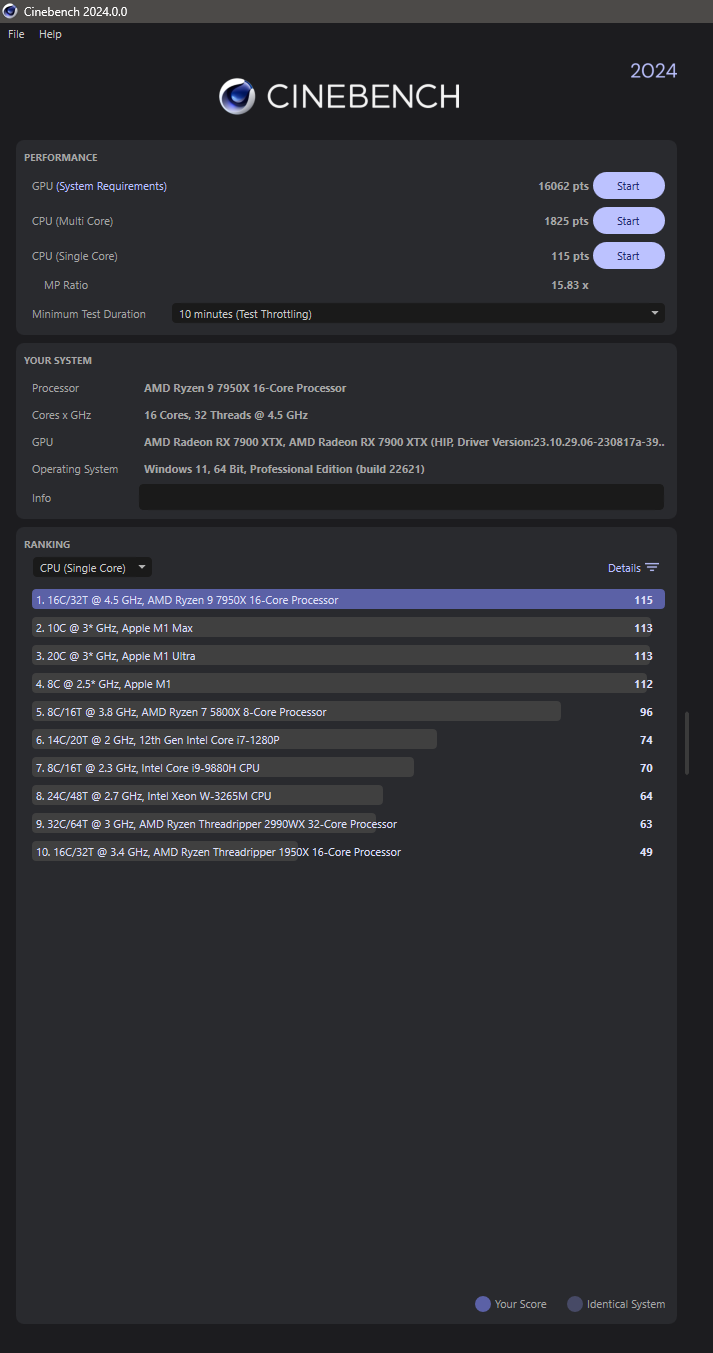The height and width of the screenshot is (1353, 713).
Task: Click the ranking list vertical scrollbar
Action: point(686,743)
